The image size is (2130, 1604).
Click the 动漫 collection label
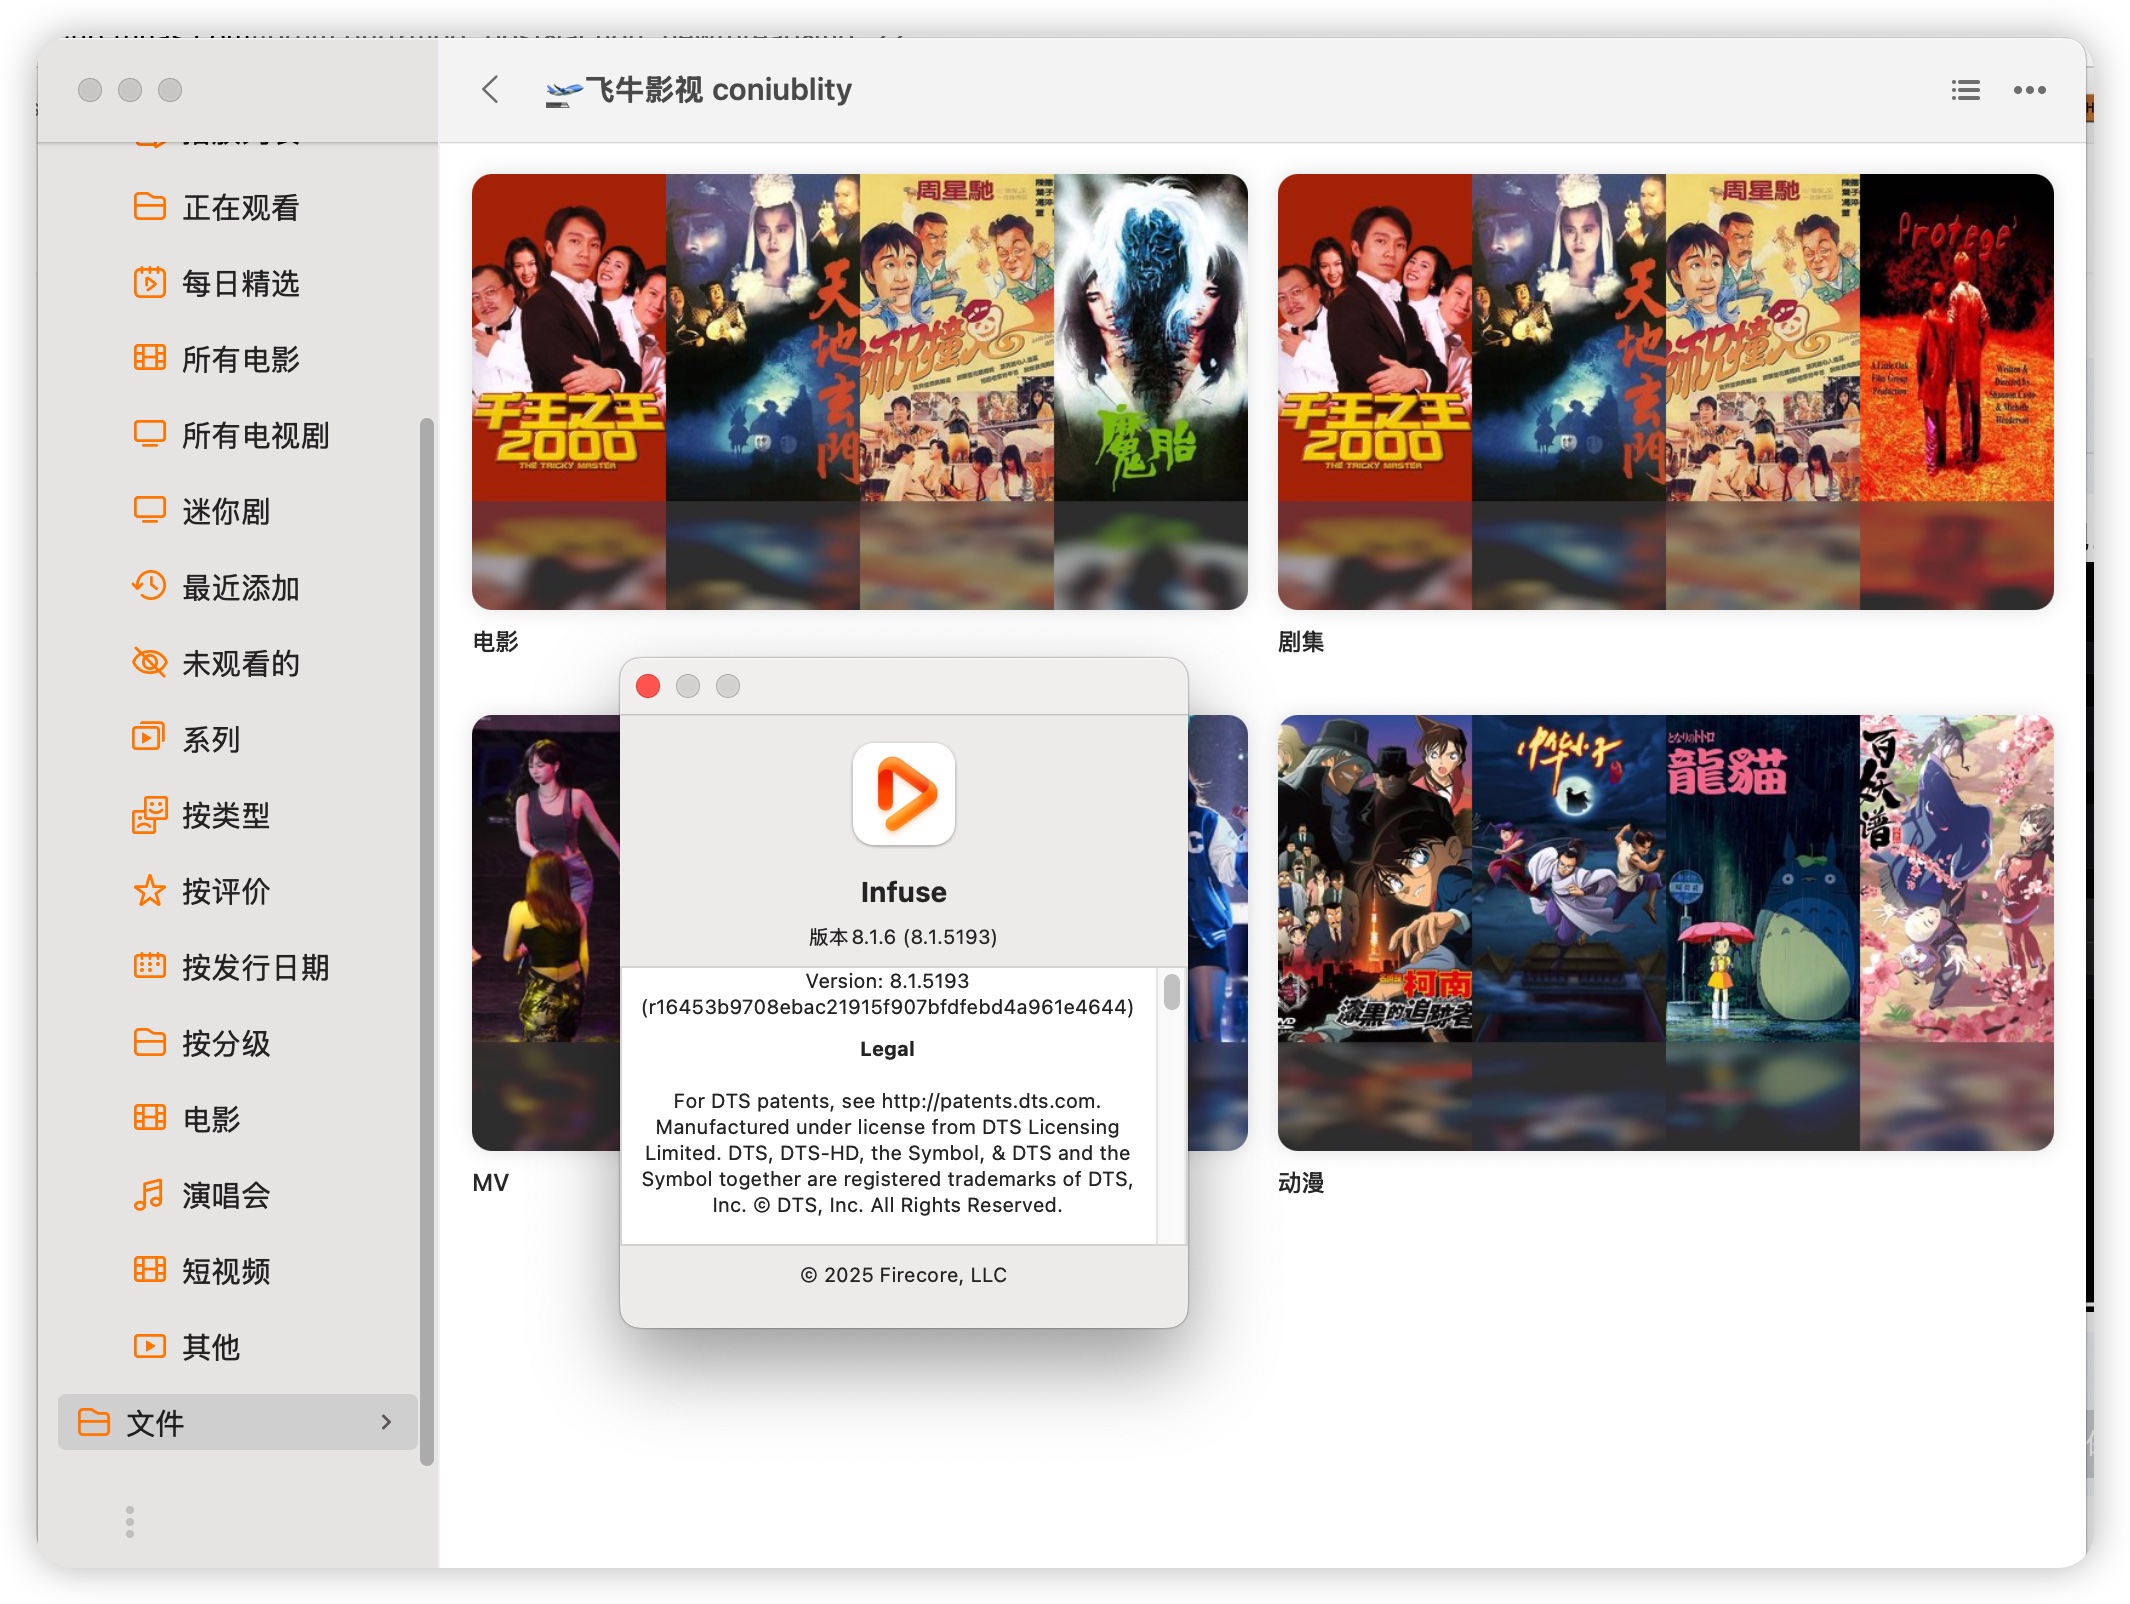coord(1301,1183)
